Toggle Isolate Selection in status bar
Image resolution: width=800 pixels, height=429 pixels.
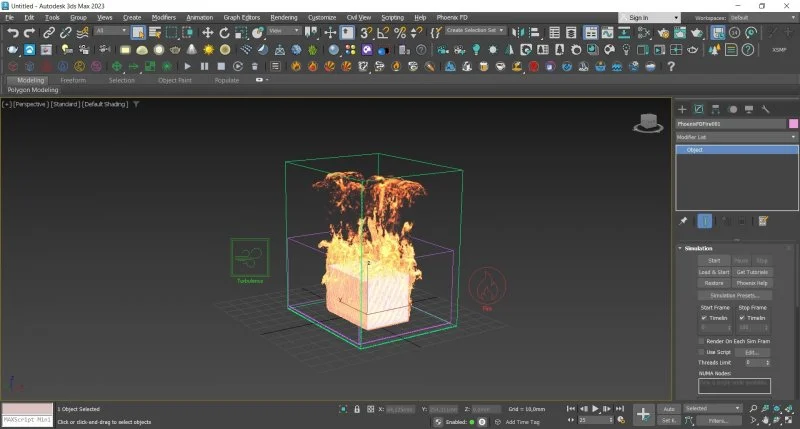343,409
